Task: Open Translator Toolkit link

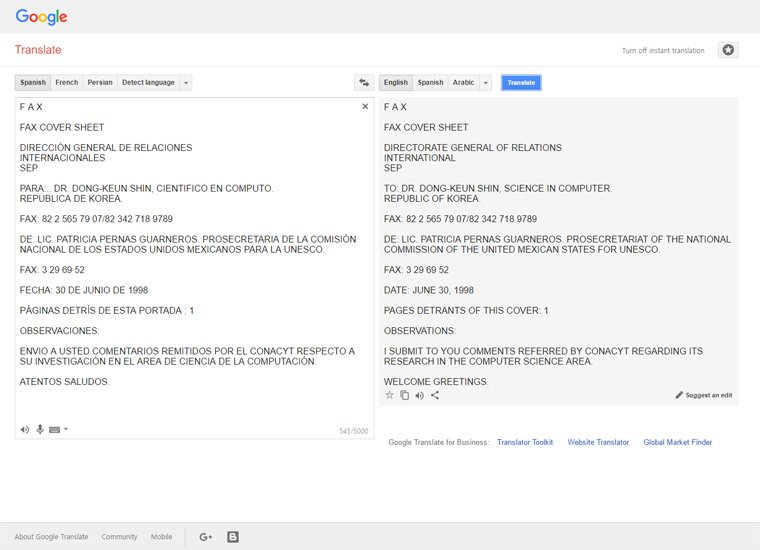Action: tap(525, 442)
